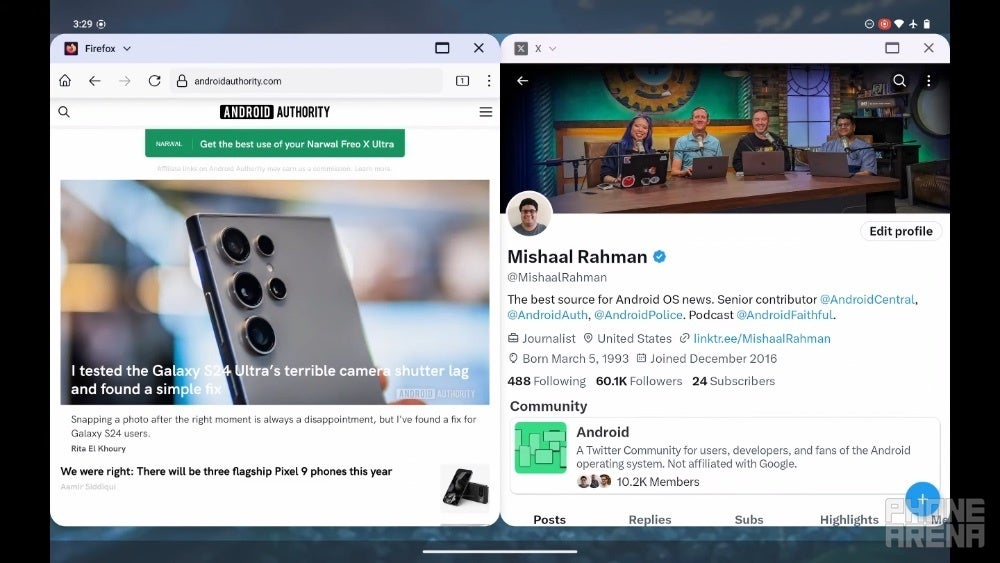Tap the do-not-disturb status icon
This screenshot has height=563, width=1000.
(869, 24)
